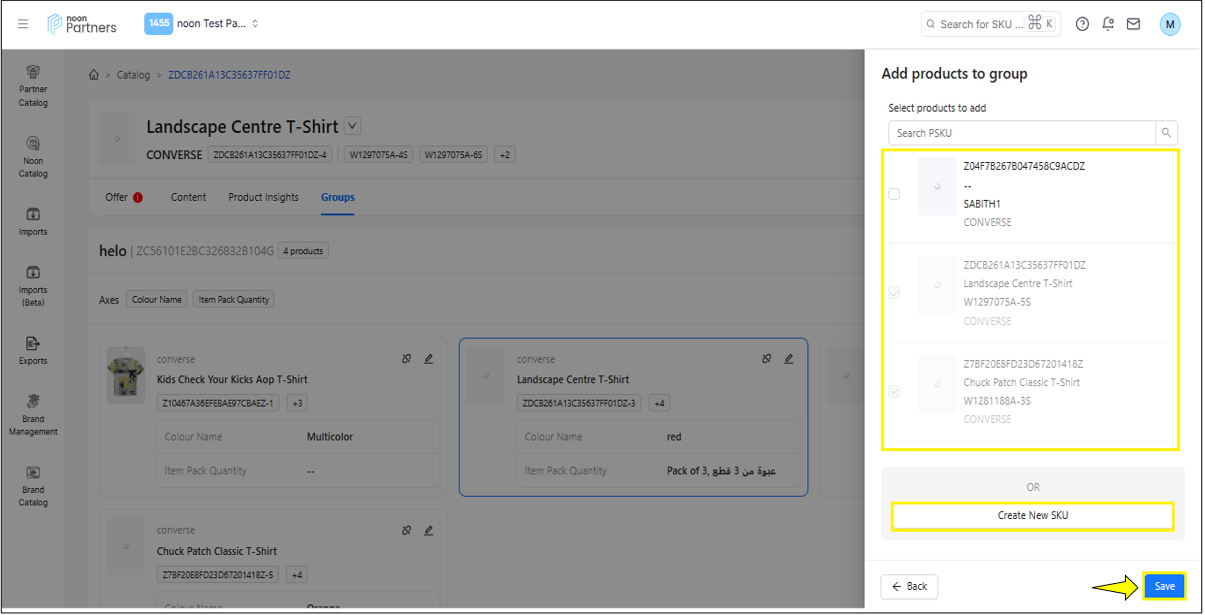1205x615 pixels.
Task: Open Partner Catalog in sidebar
Action: click(x=33, y=85)
